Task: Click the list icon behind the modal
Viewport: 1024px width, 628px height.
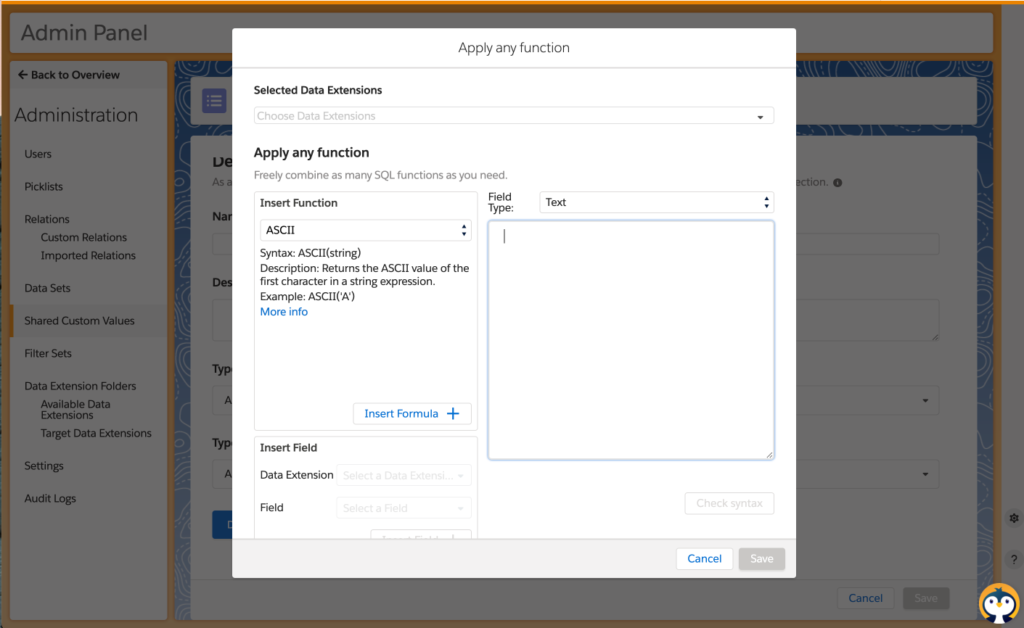Action: [x=214, y=101]
